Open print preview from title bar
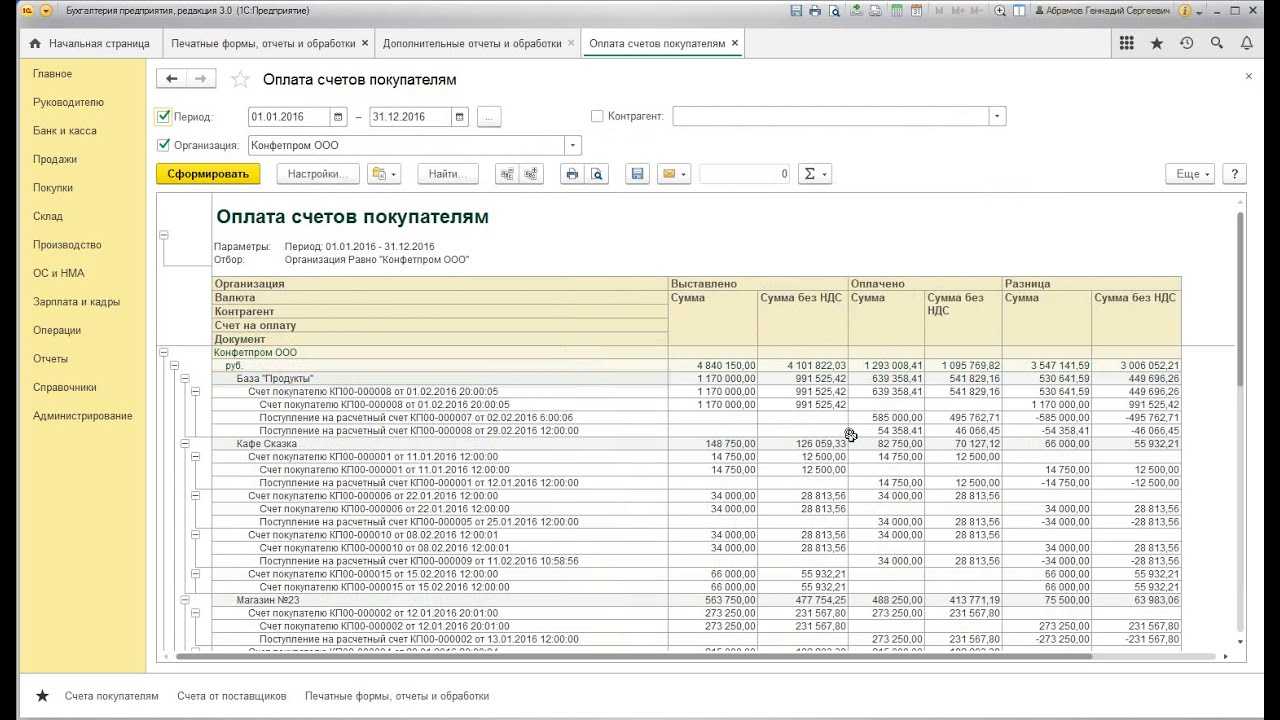 point(834,11)
